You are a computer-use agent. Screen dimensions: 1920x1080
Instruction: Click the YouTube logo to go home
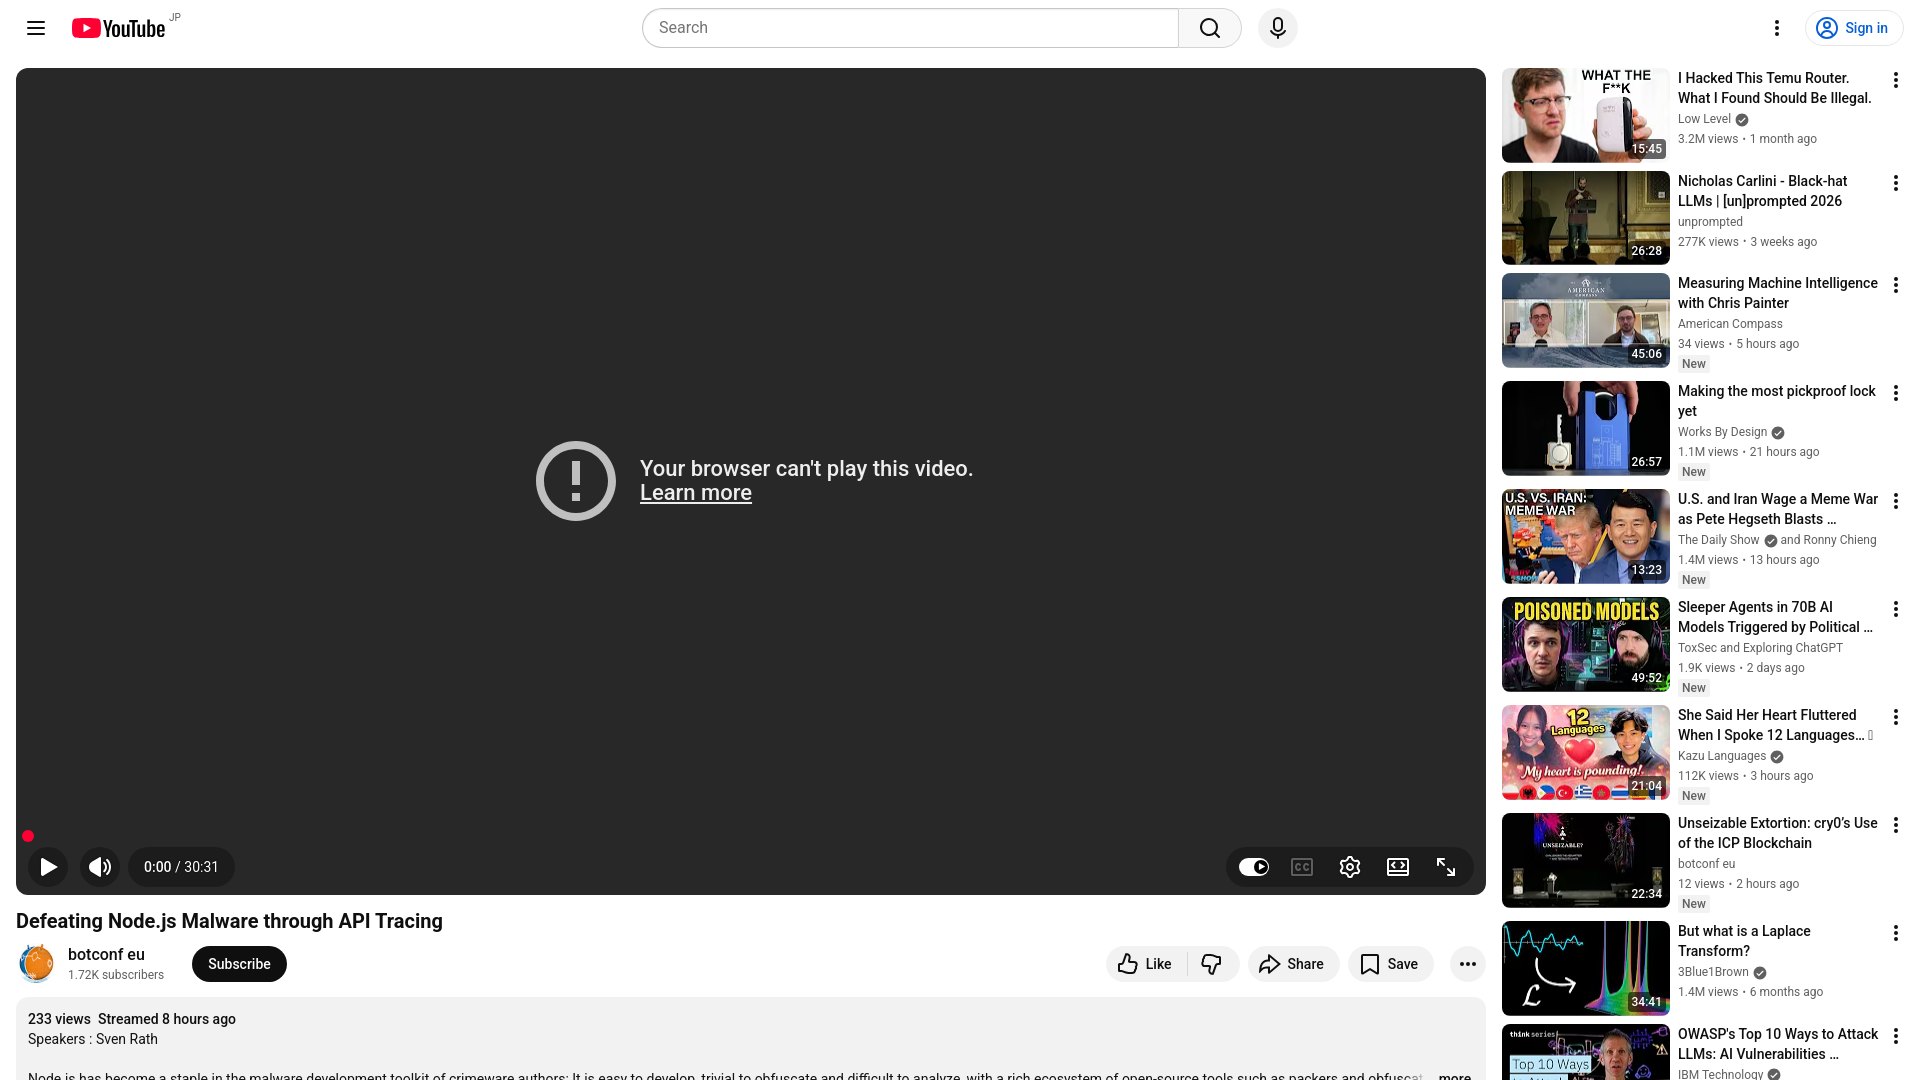[117, 28]
